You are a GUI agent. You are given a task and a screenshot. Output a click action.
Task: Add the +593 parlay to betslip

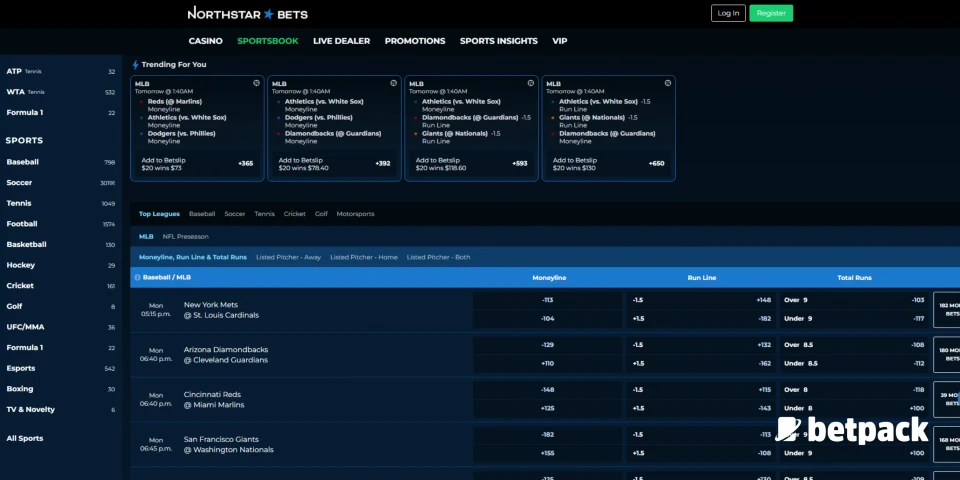click(x=471, y=163)
